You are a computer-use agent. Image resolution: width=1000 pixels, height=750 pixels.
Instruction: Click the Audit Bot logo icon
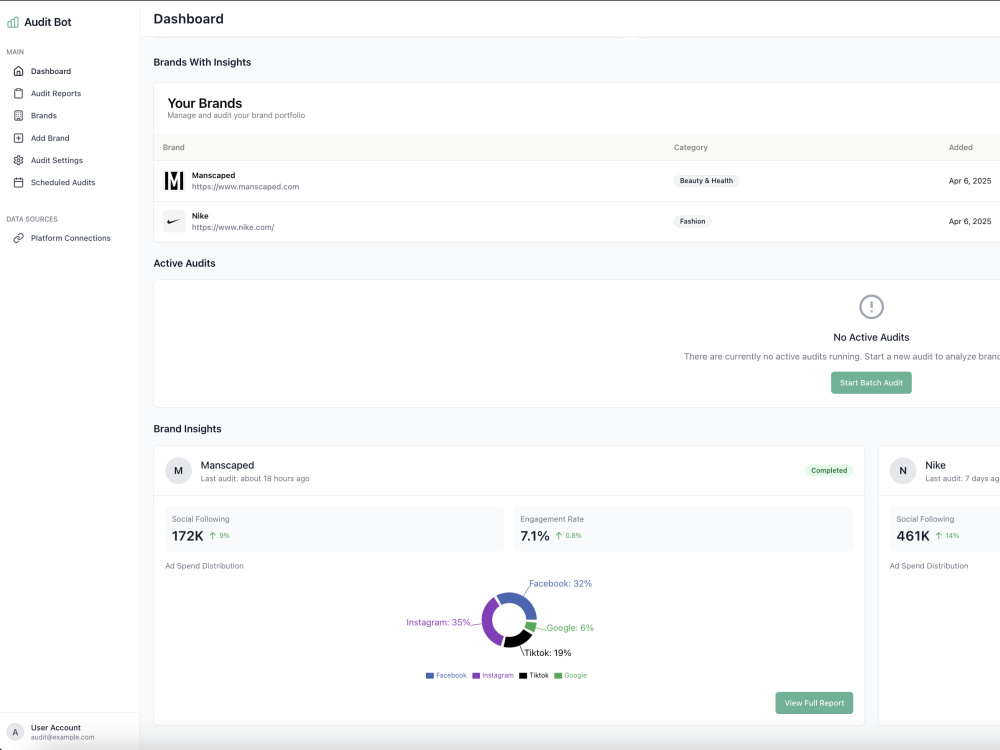pyautogui.click(x=13, y=22)
